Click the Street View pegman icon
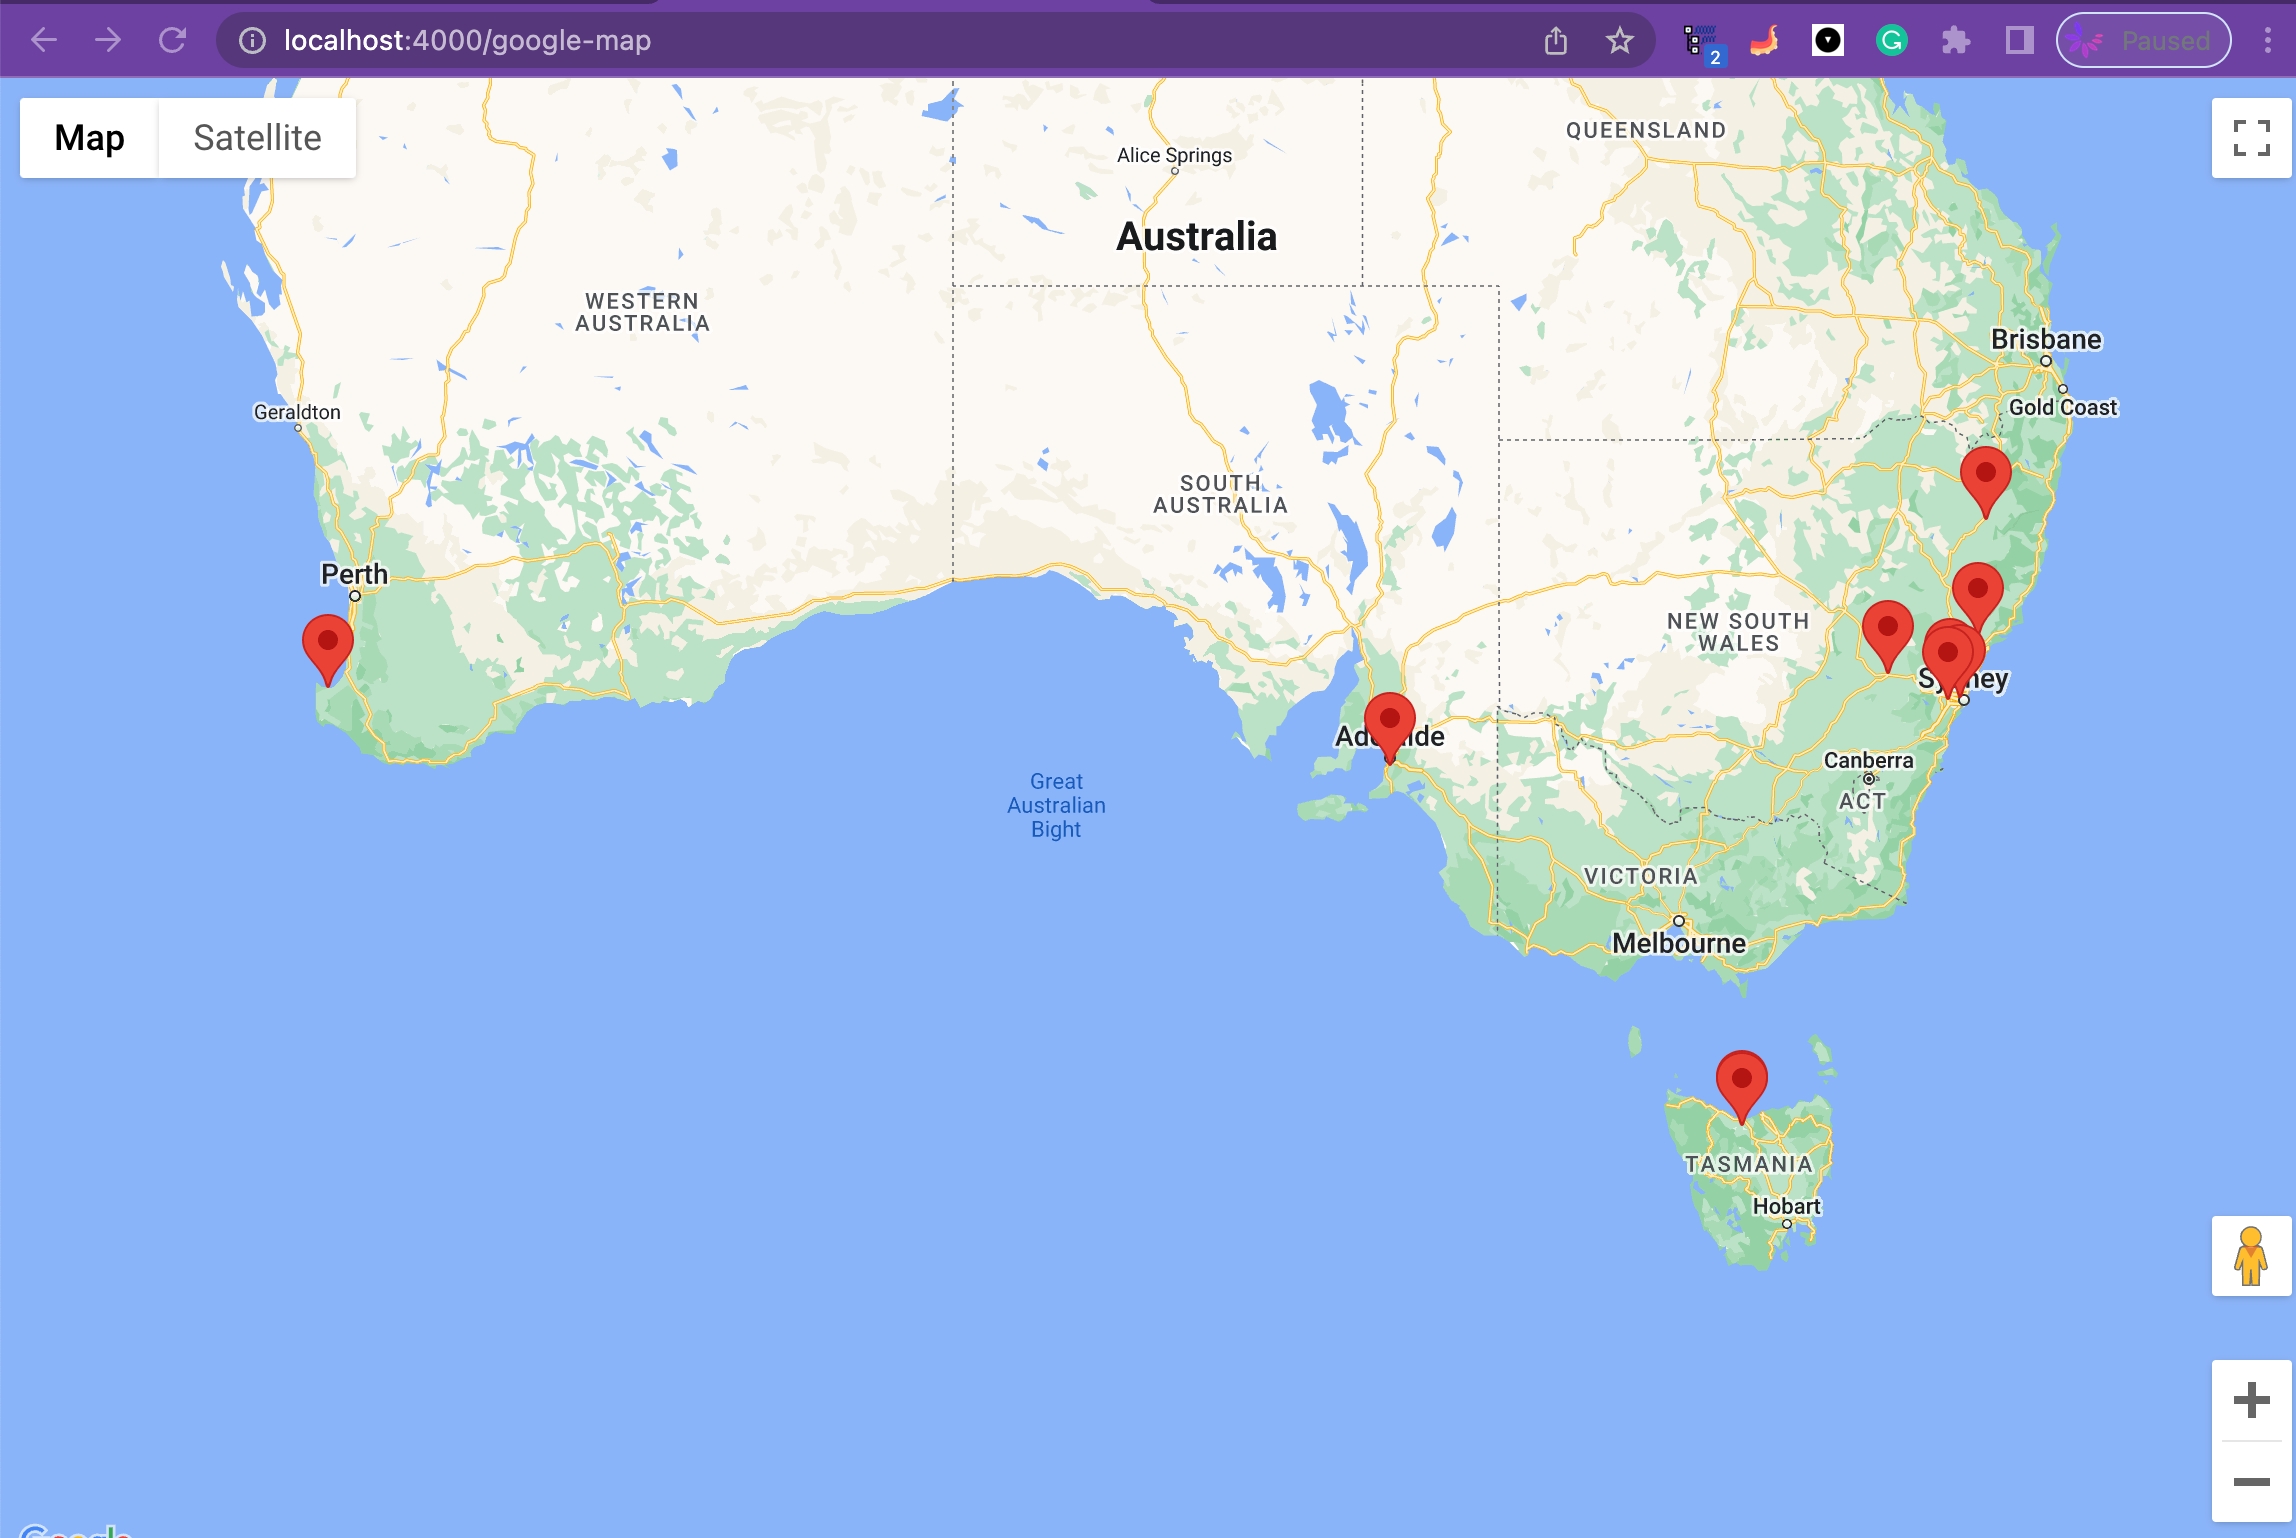Image resolution: width=2296 pixels, height=1538 pixels. tap(2251, 1256)
